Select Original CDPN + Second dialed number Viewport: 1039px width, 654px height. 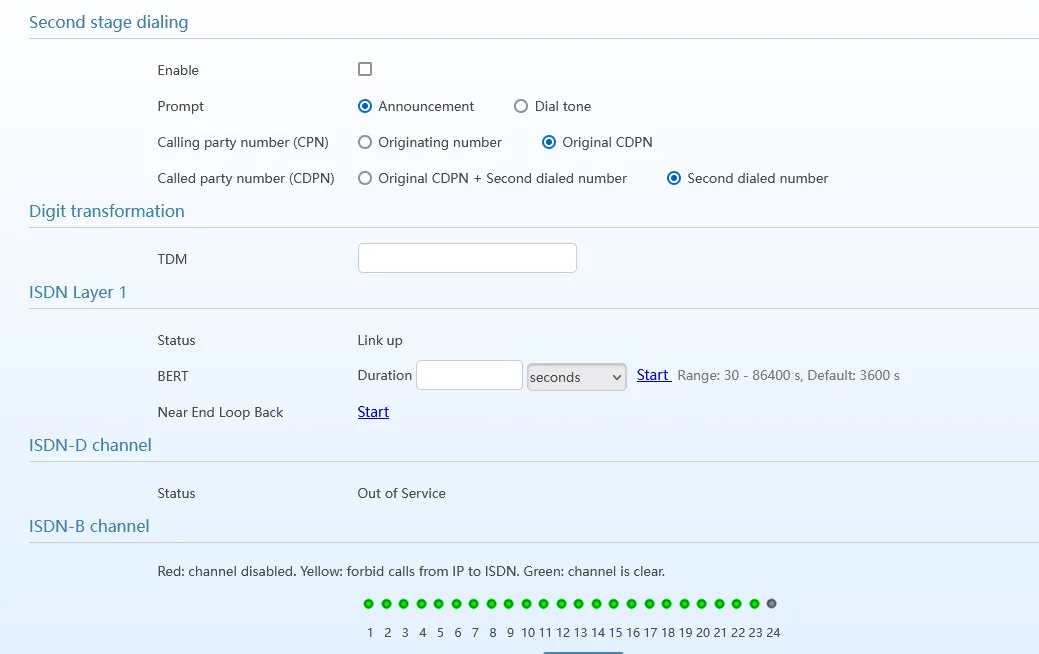[x=364, y=178]
